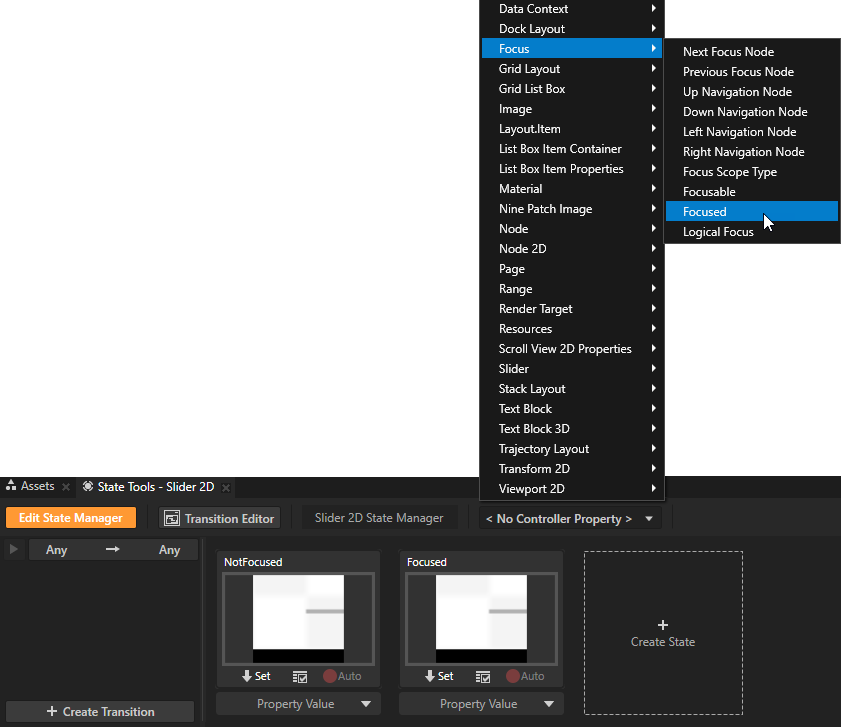
Task: Open the Transition Editor
Action: tap(219, 518)
